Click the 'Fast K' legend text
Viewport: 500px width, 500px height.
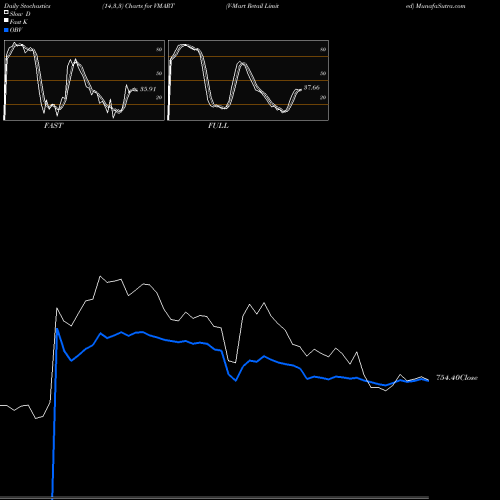pyautogui.click(x=19, y=22)
